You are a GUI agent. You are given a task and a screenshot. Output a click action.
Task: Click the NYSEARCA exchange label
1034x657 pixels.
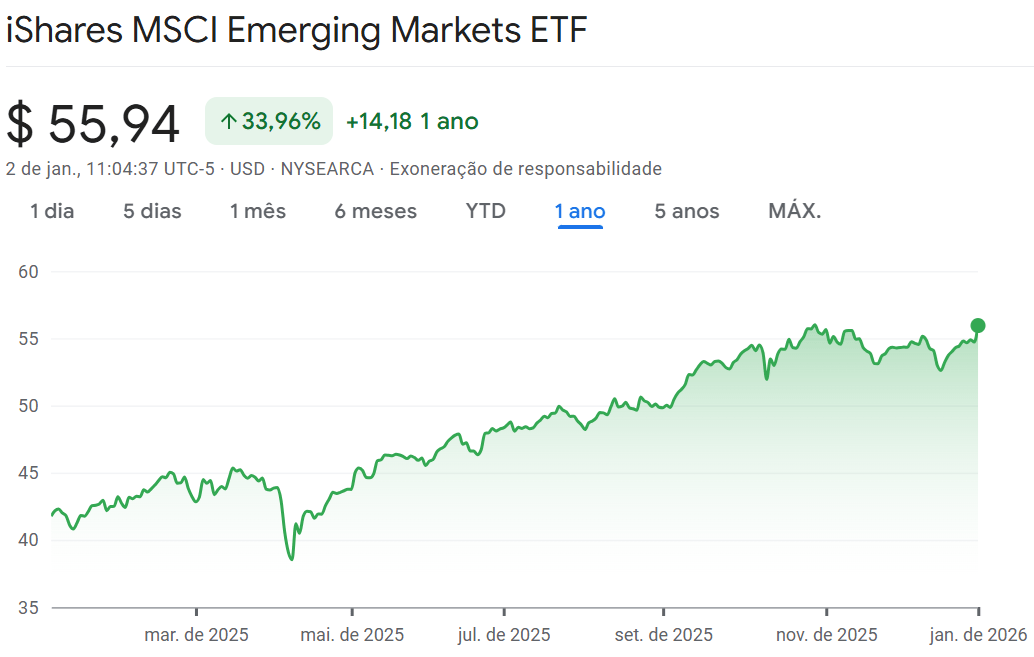[x=327, y=169]
